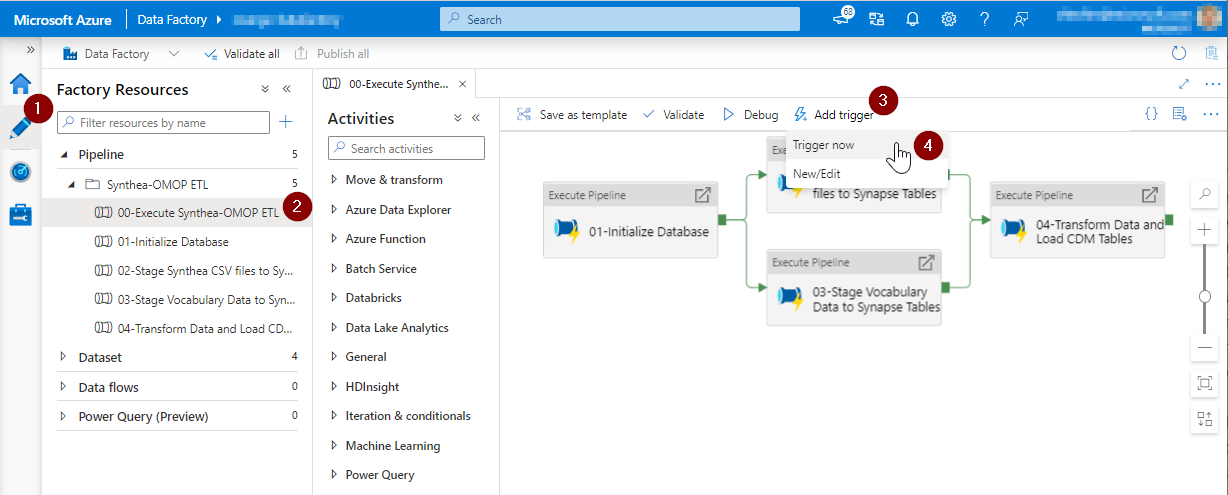
Task: Open pipeline JSON code view braces icon
Action: point(1151,114)
